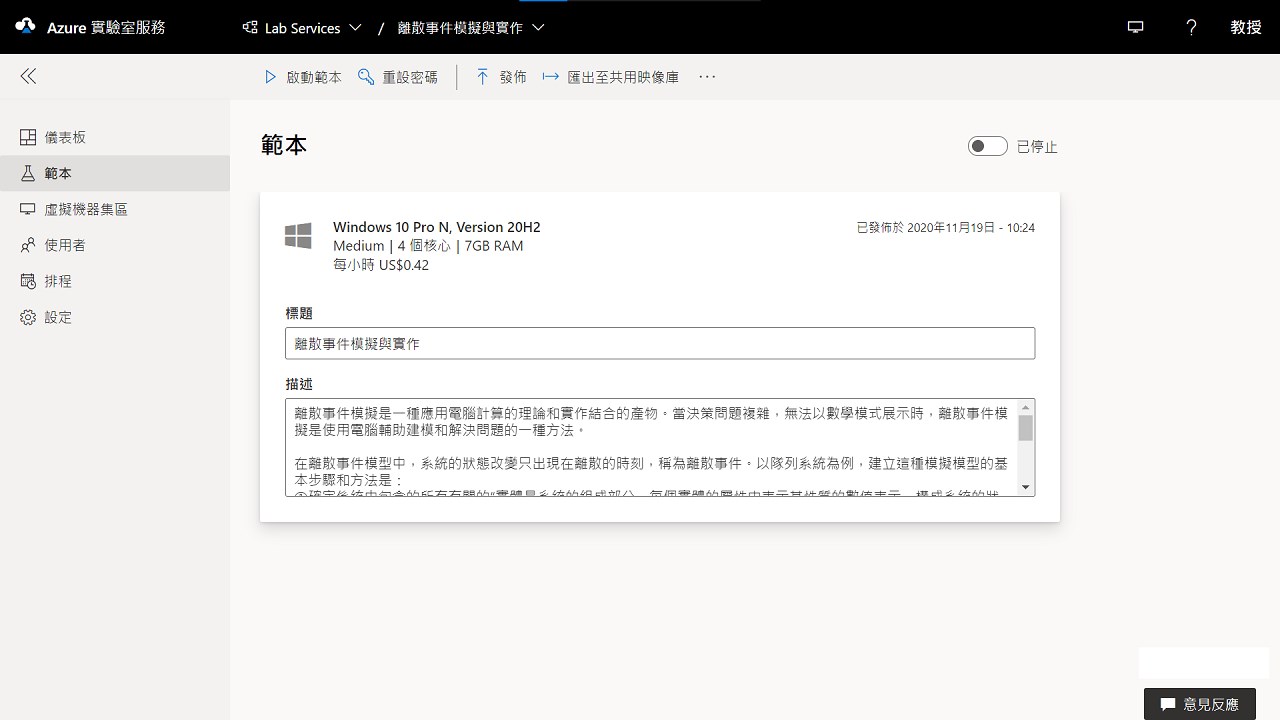The width and height of the screenshot is (1280, 720).
Task: Open the 虛擬機器集區 page
Action: (115, 209)
